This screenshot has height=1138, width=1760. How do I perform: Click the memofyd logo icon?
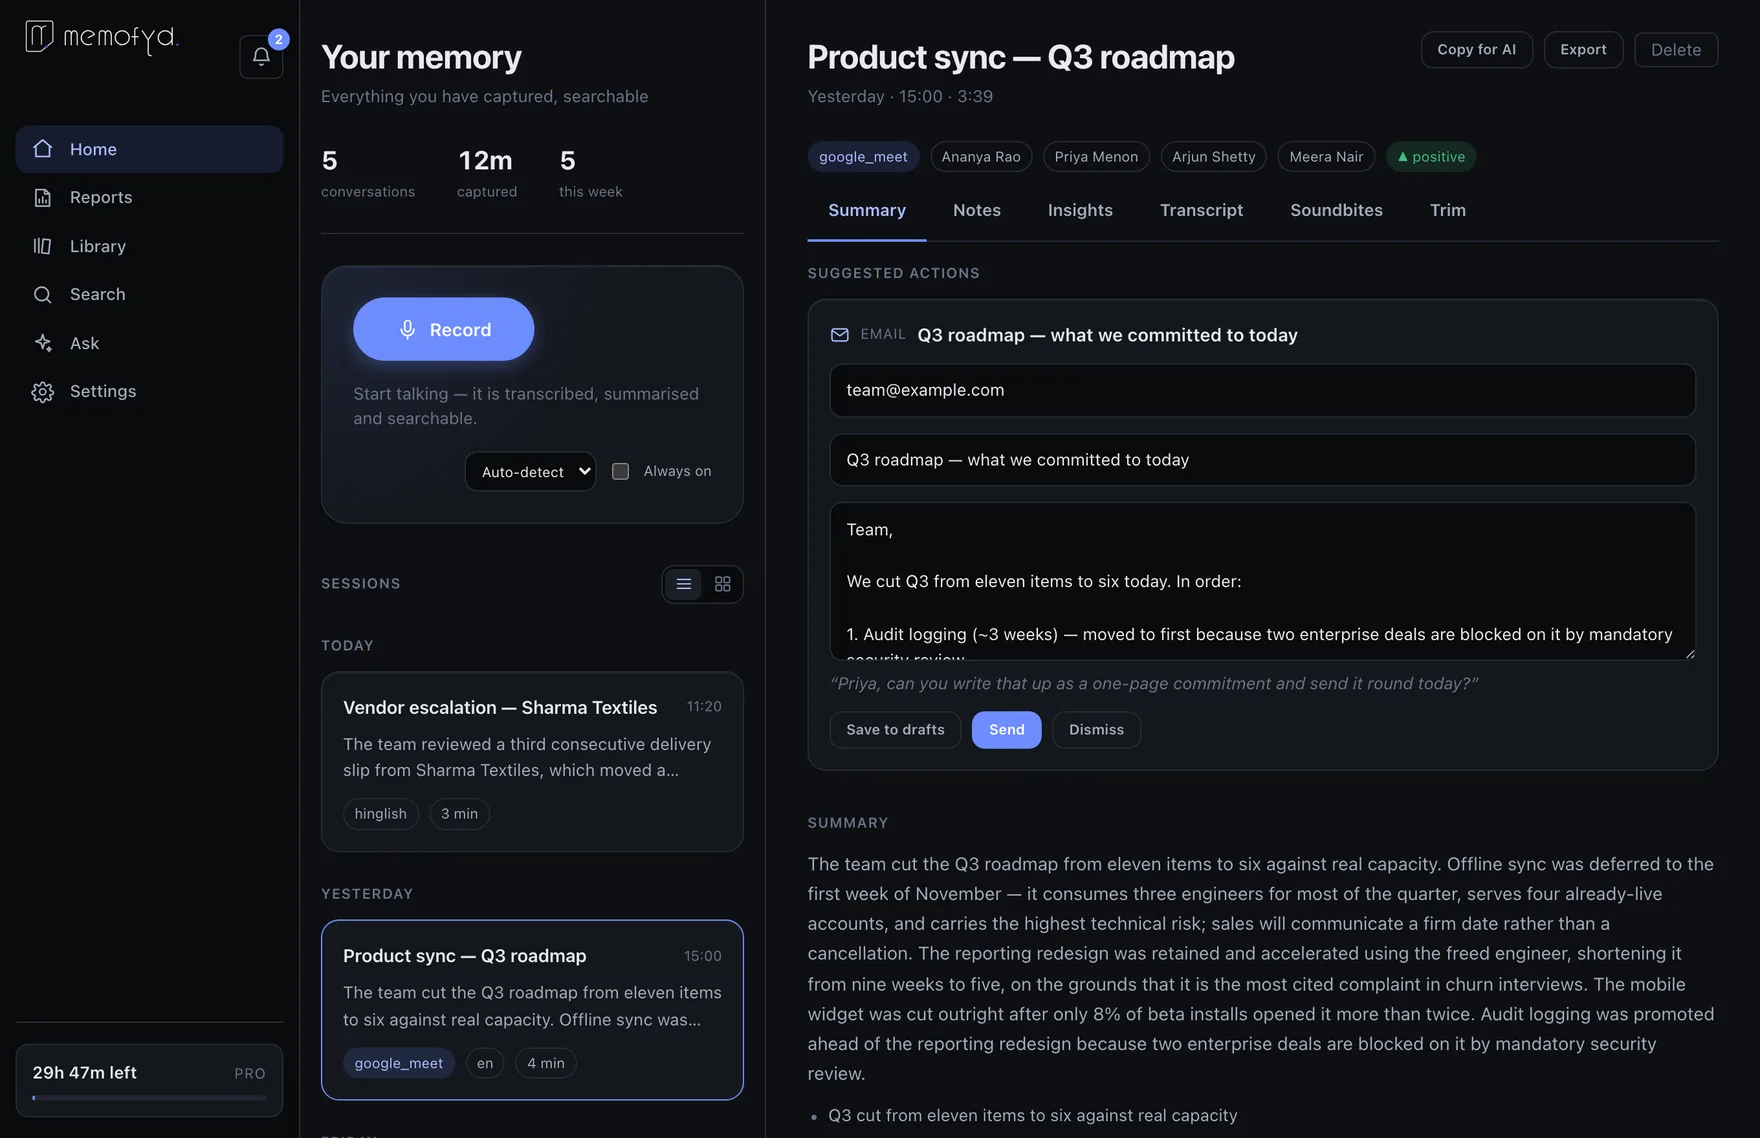pyautogui.click(x=39, y=36)
